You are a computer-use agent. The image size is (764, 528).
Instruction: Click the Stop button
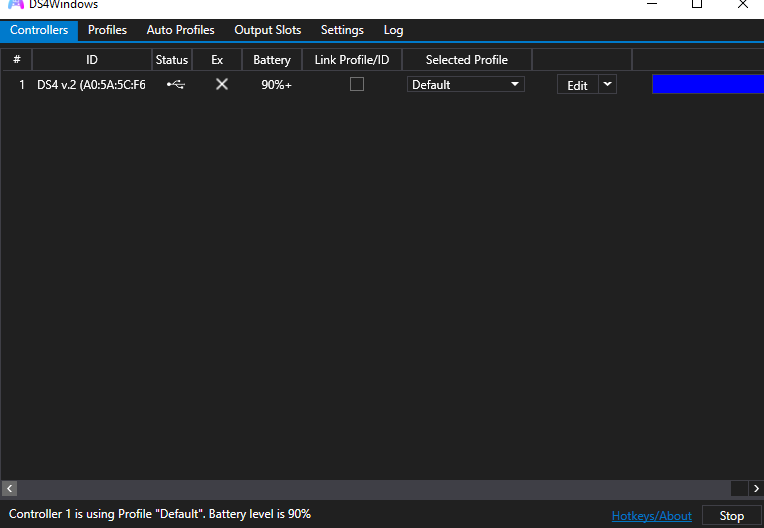tap(731, 516)
